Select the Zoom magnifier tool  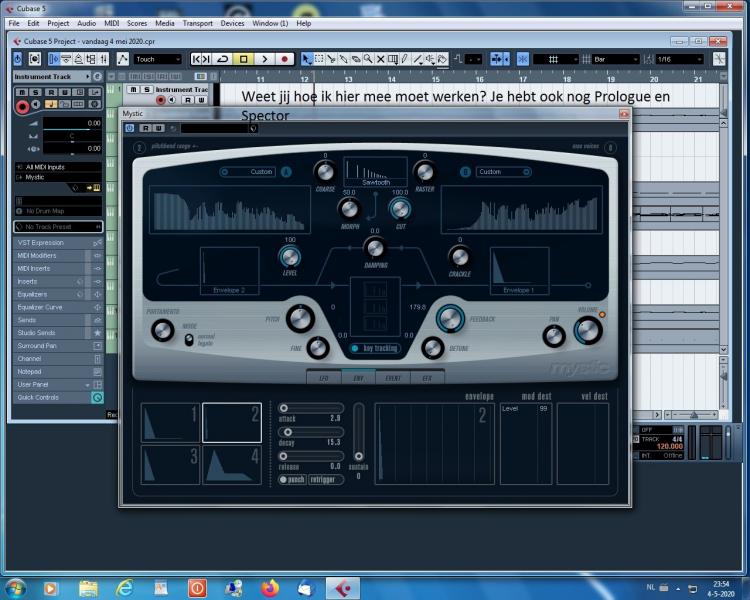coord(368,59)
